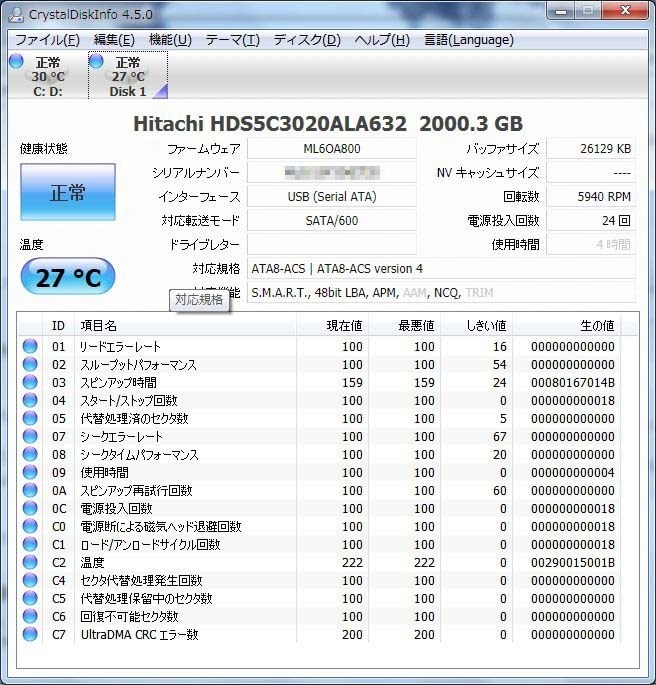Click status orb for row C4 セクタ代替処理発生回数
Viewport: 656px width, 685px height.
[30, 580]
